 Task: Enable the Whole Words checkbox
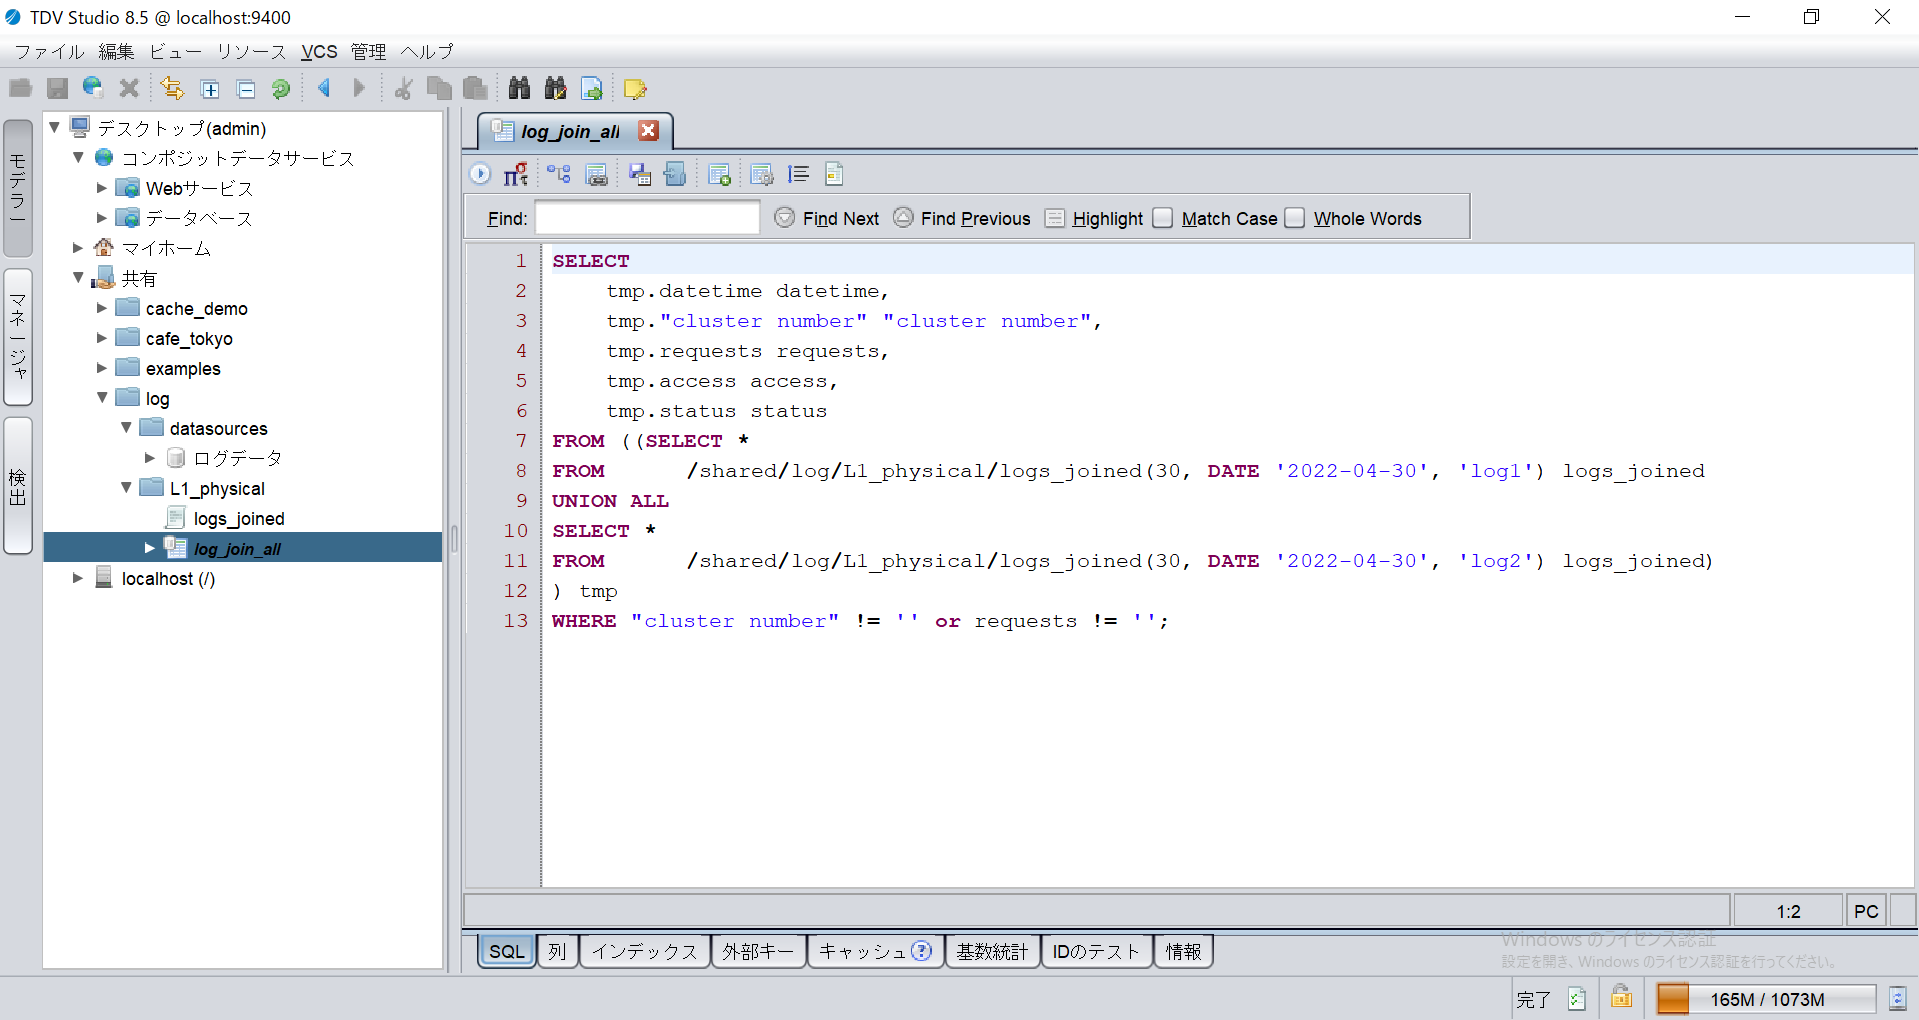pyautogui.click(x=1295, y=218)
